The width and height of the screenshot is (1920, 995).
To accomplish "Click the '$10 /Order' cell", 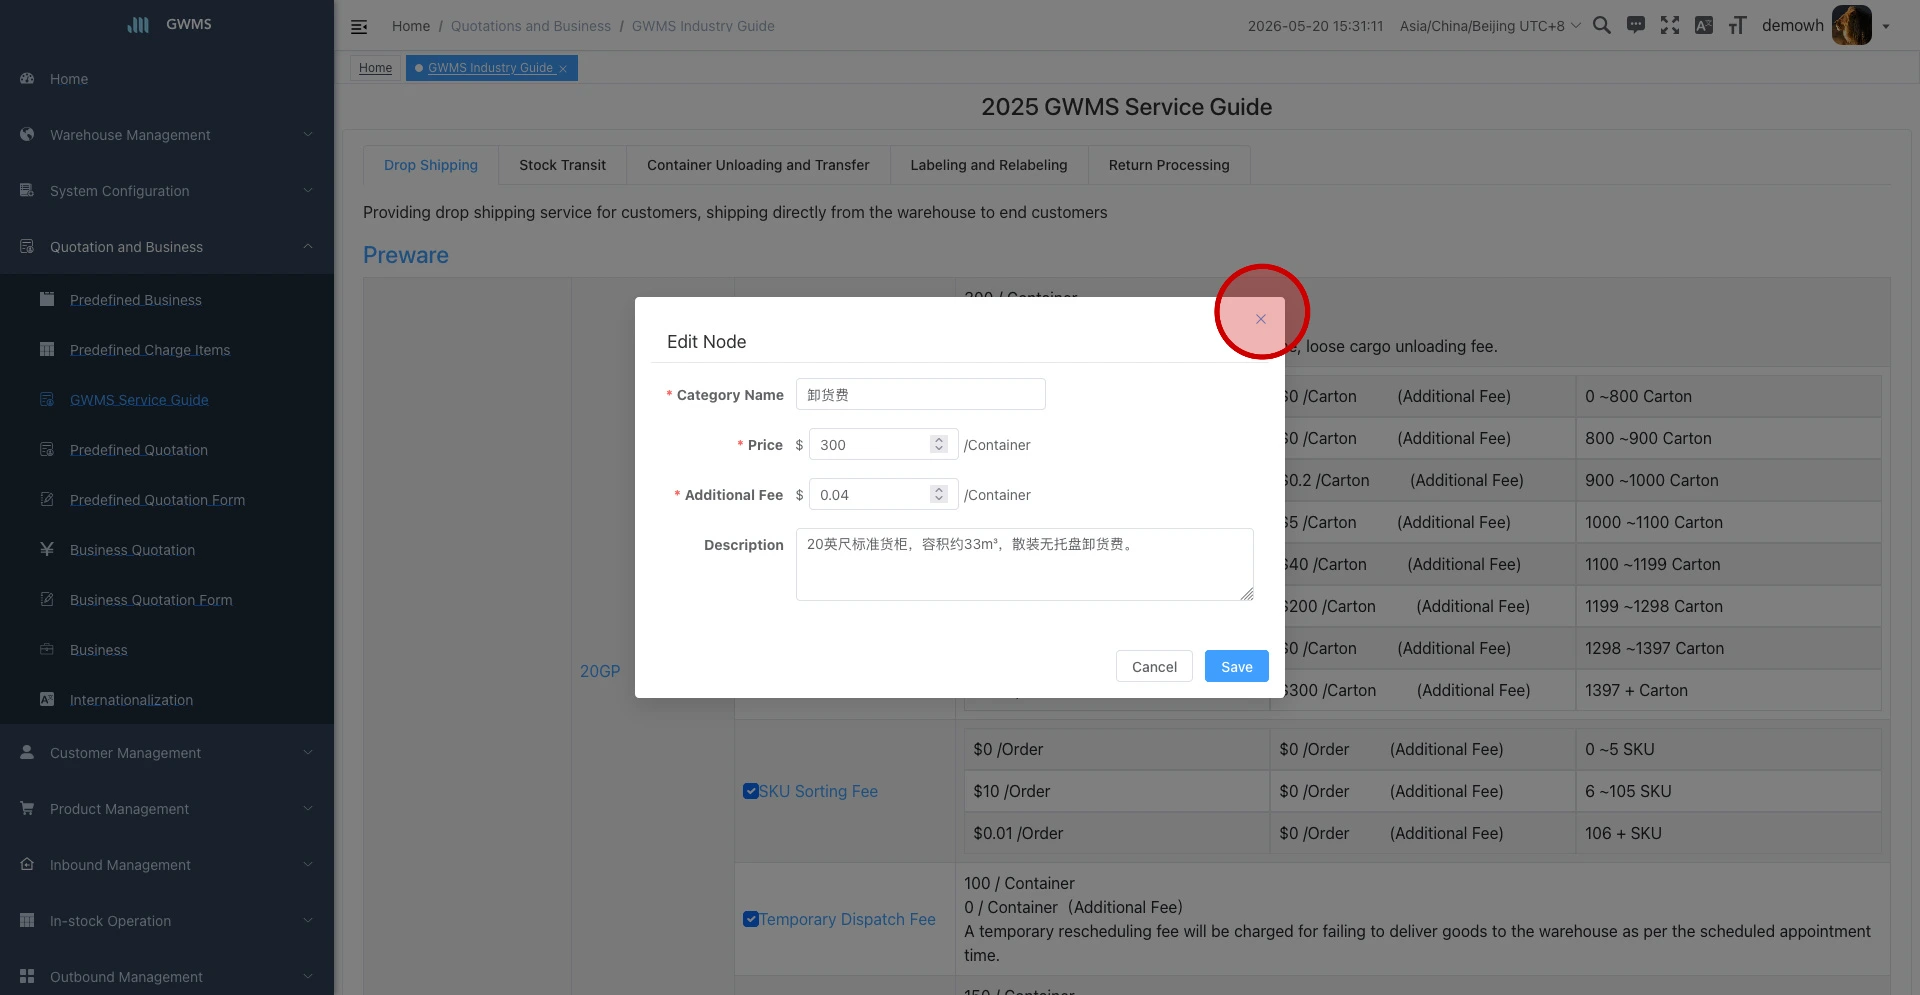I will click(x=1117, y=791).
